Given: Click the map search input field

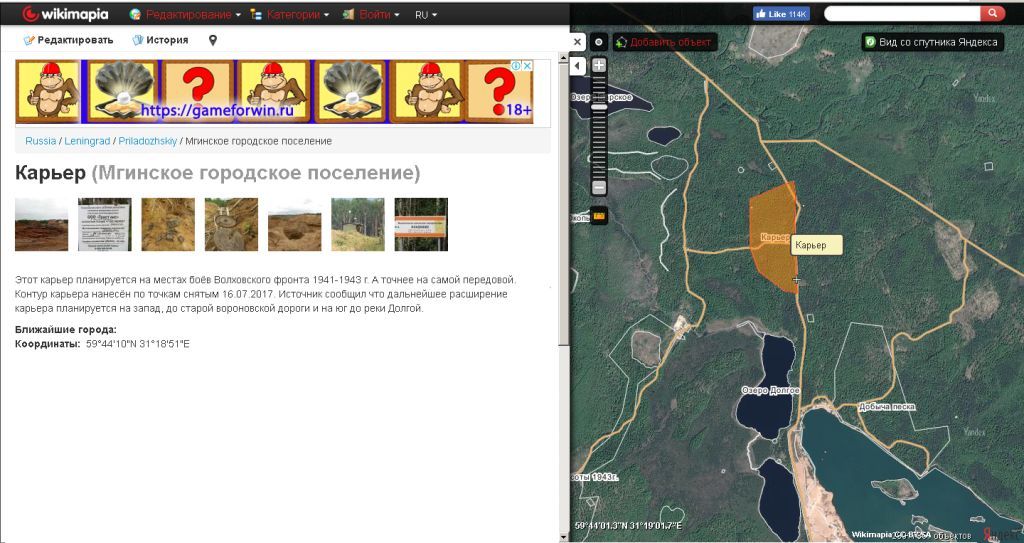Looking at the screenshot, I should (x=902, y=14).
